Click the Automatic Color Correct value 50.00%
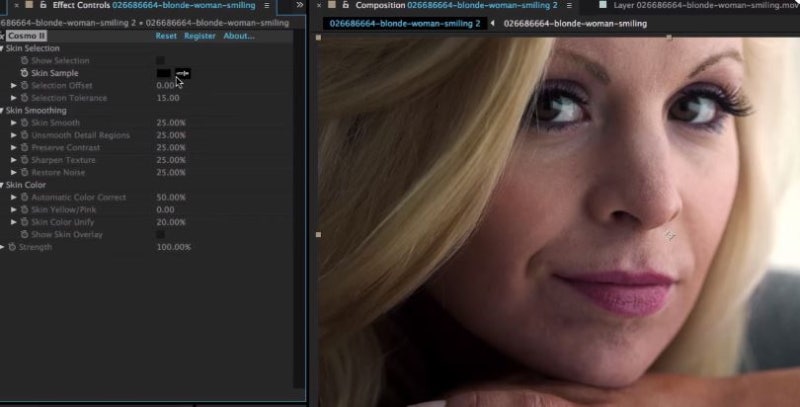Image resolution: width=800 pixels, height=407 pixels. point(171,197)
